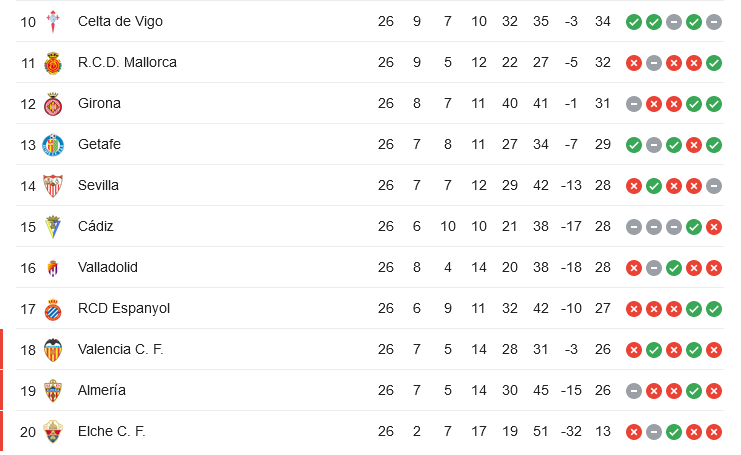Viewport: 741px width, 455px height.
Task: Open the Valladolid team link
Action: tap(108, 267)
